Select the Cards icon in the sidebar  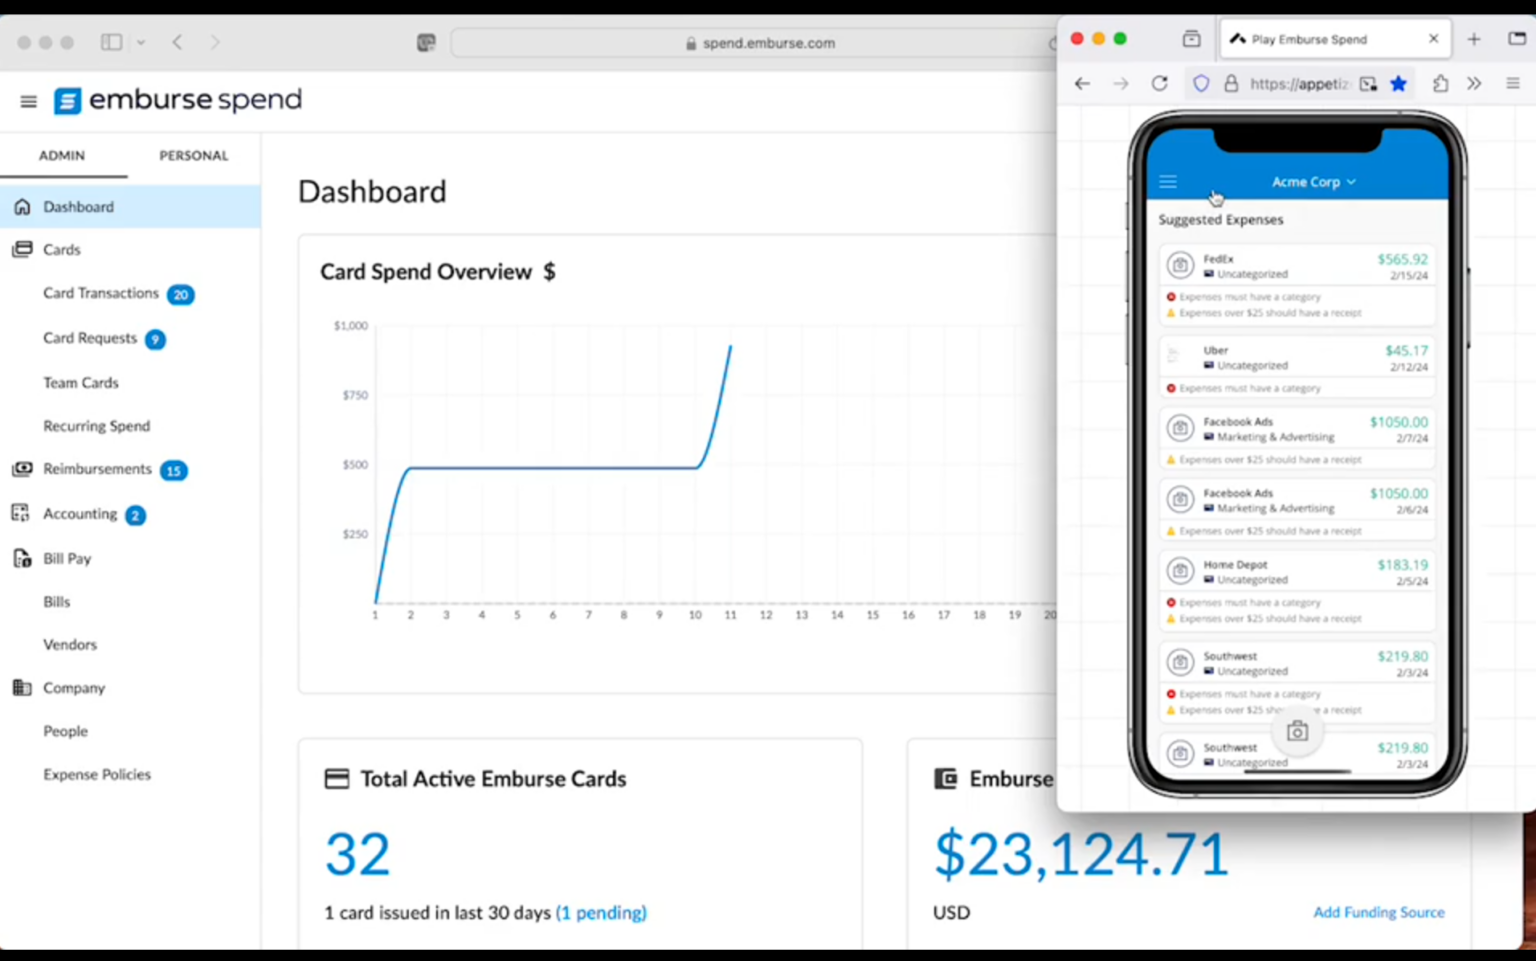[x=22, y=249]
